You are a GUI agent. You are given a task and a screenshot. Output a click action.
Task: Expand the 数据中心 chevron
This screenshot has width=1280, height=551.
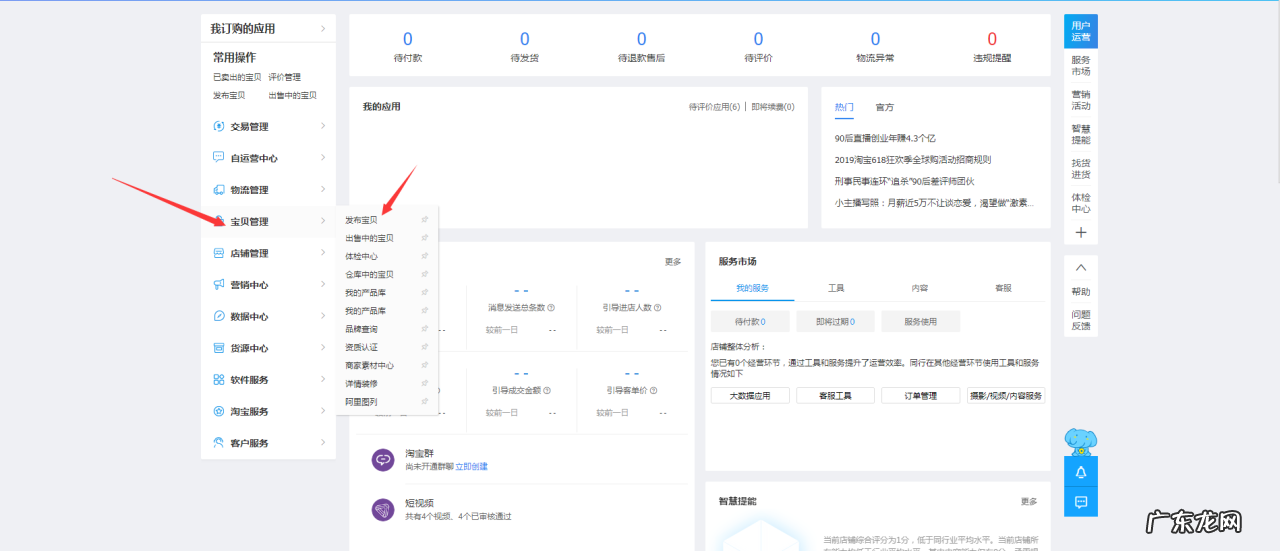pos(323,316)
